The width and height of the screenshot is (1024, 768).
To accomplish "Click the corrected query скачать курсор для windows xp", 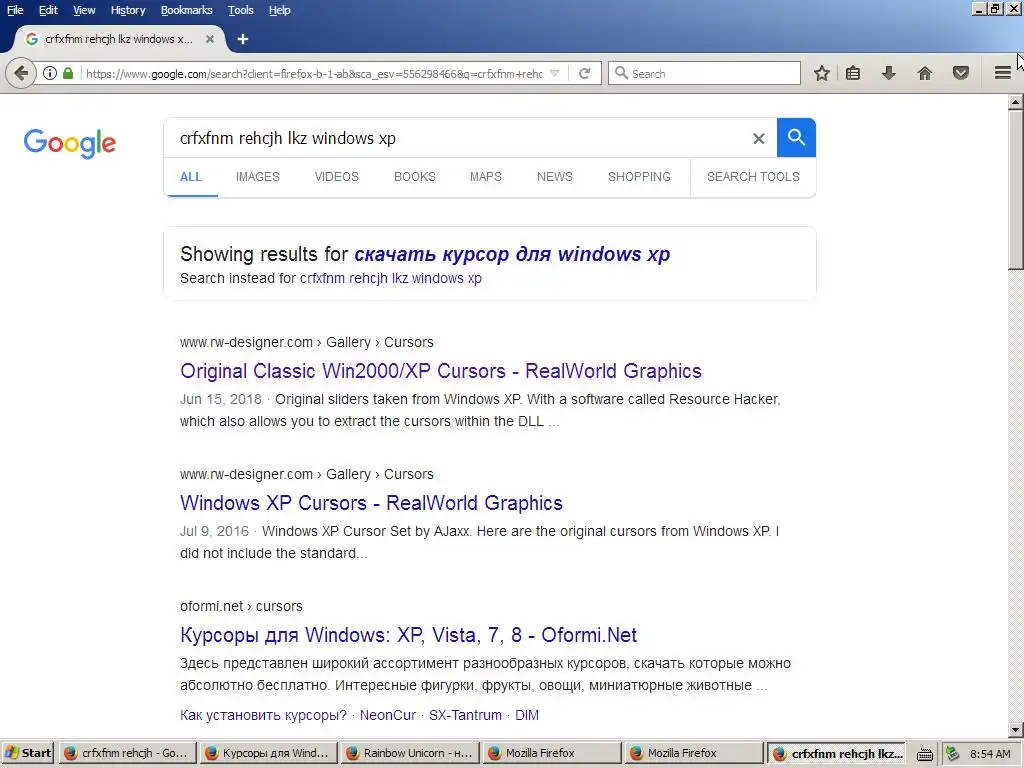I will coord(512,253).
